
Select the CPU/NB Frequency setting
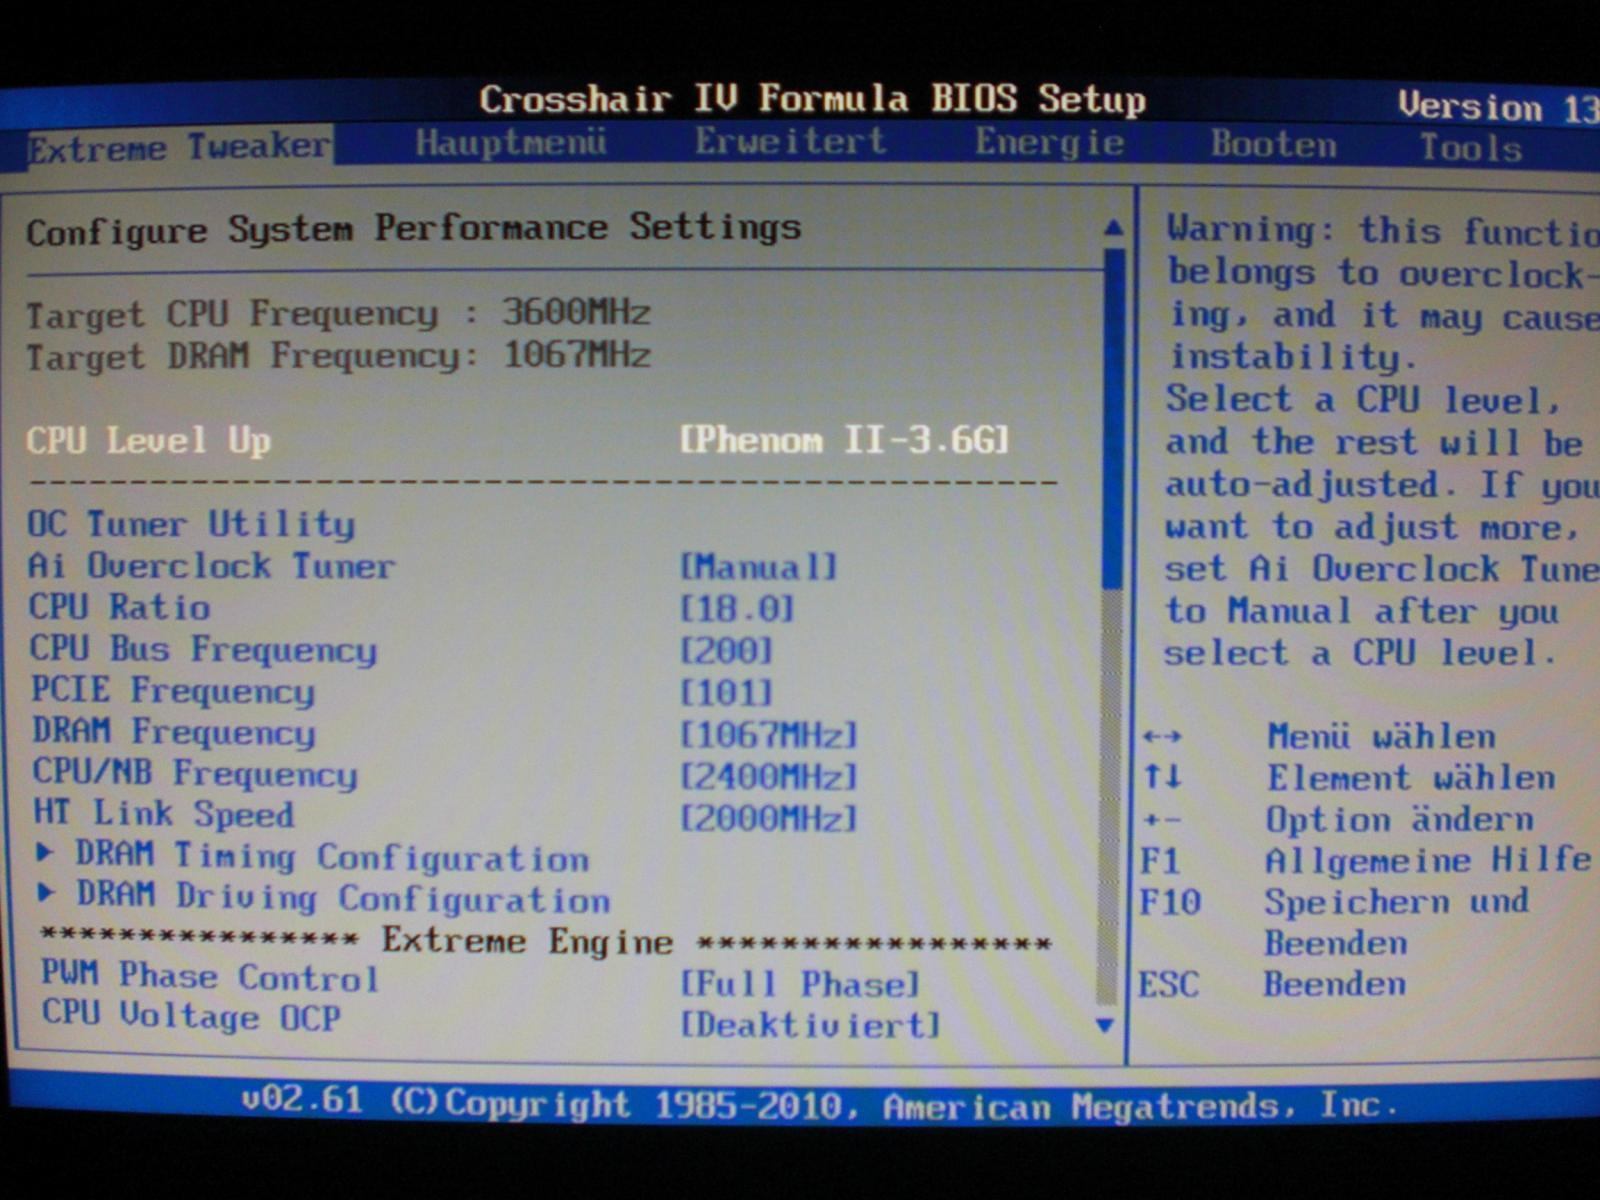(x=194, y=773)
